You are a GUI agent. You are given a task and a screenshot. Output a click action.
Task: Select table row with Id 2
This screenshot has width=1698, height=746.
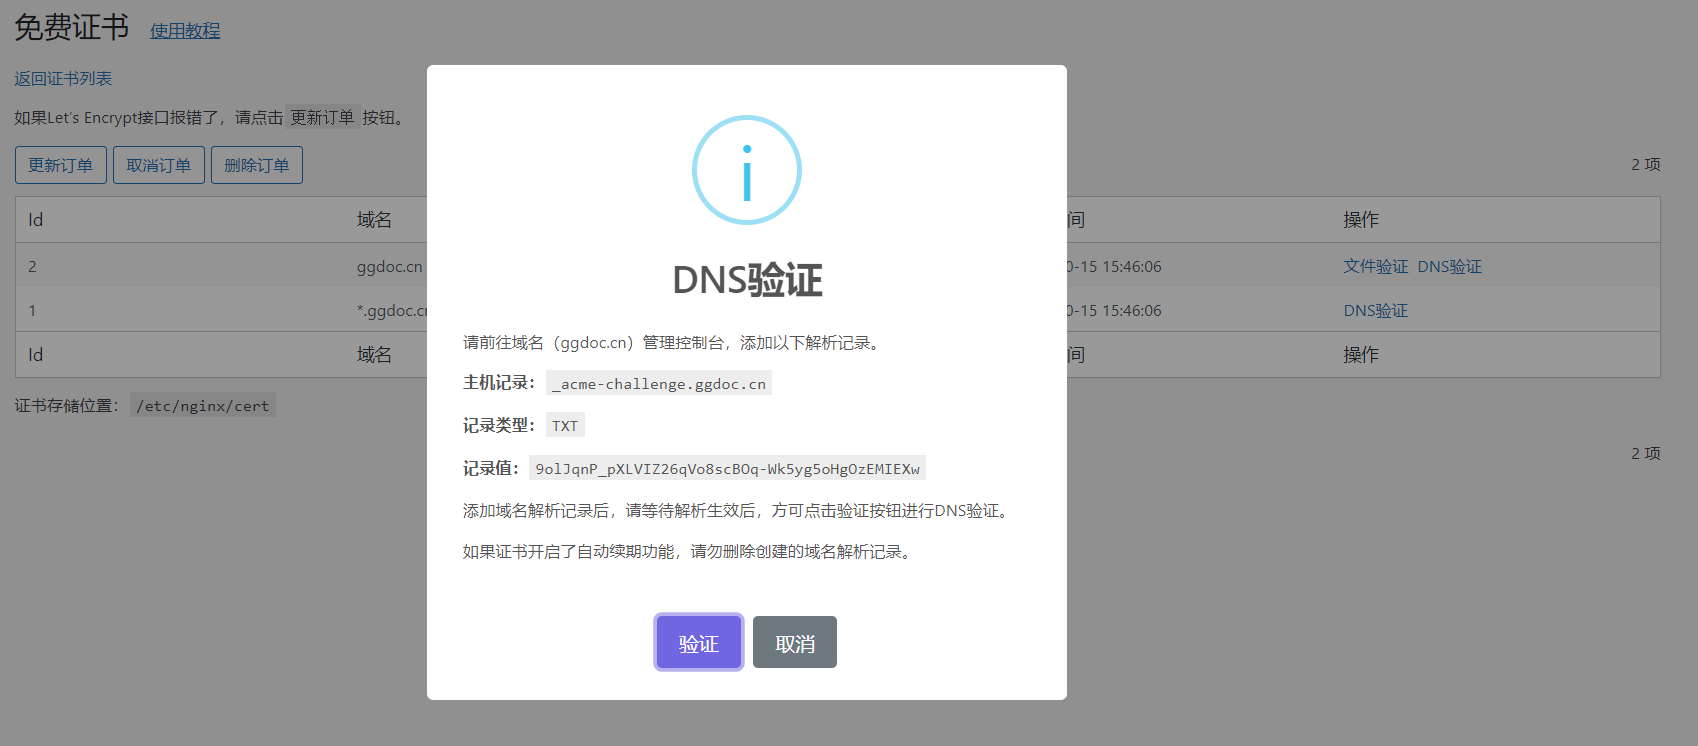pyautogui.click(x=838, y=266)
